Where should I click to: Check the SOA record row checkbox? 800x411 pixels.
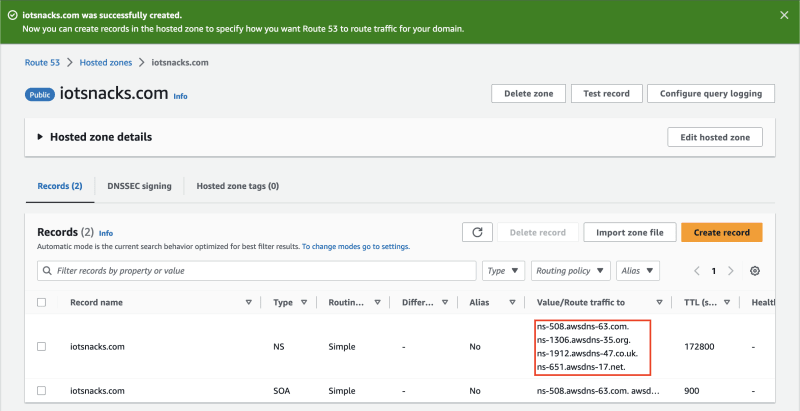coord(42,391)
